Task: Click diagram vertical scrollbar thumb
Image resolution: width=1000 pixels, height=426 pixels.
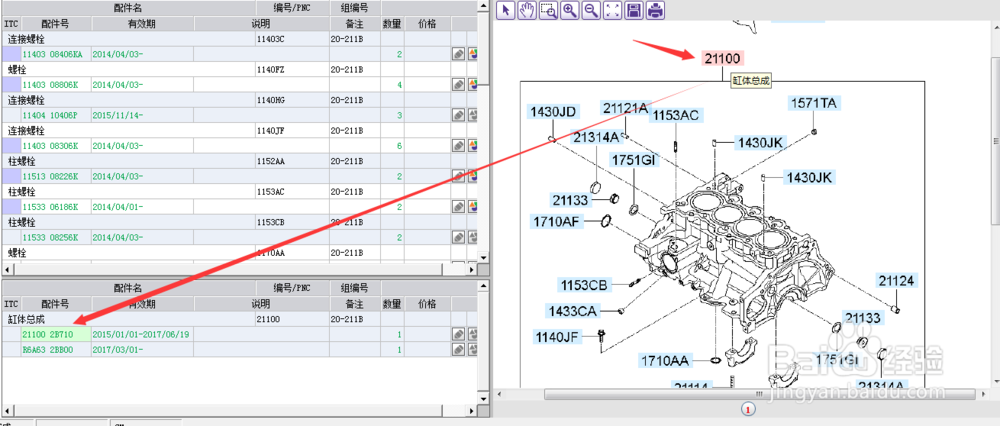Action: click(x=995, y=140)
